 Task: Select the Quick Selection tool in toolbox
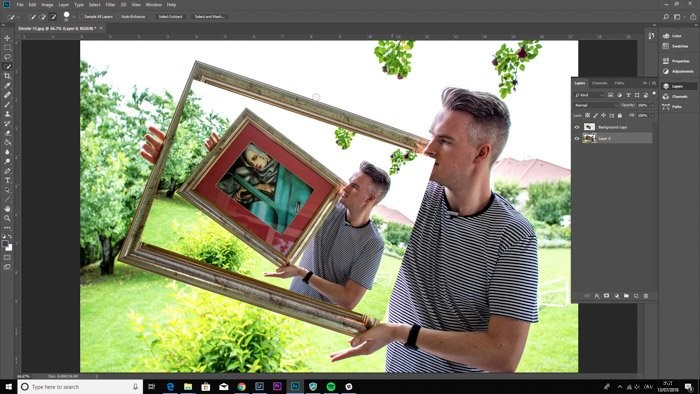[x=7, y=66]
